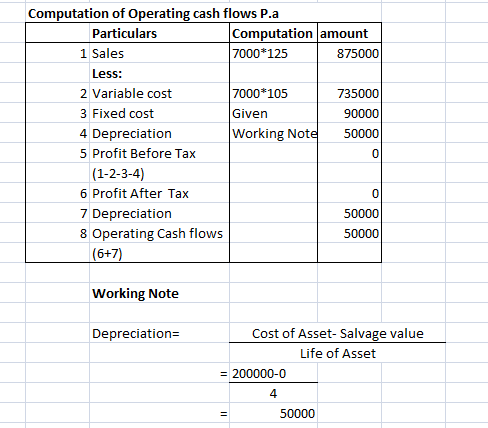488x428 pixels.
Task: Select the row 7 depreciation amount 50000
Action: pos(361,213)
